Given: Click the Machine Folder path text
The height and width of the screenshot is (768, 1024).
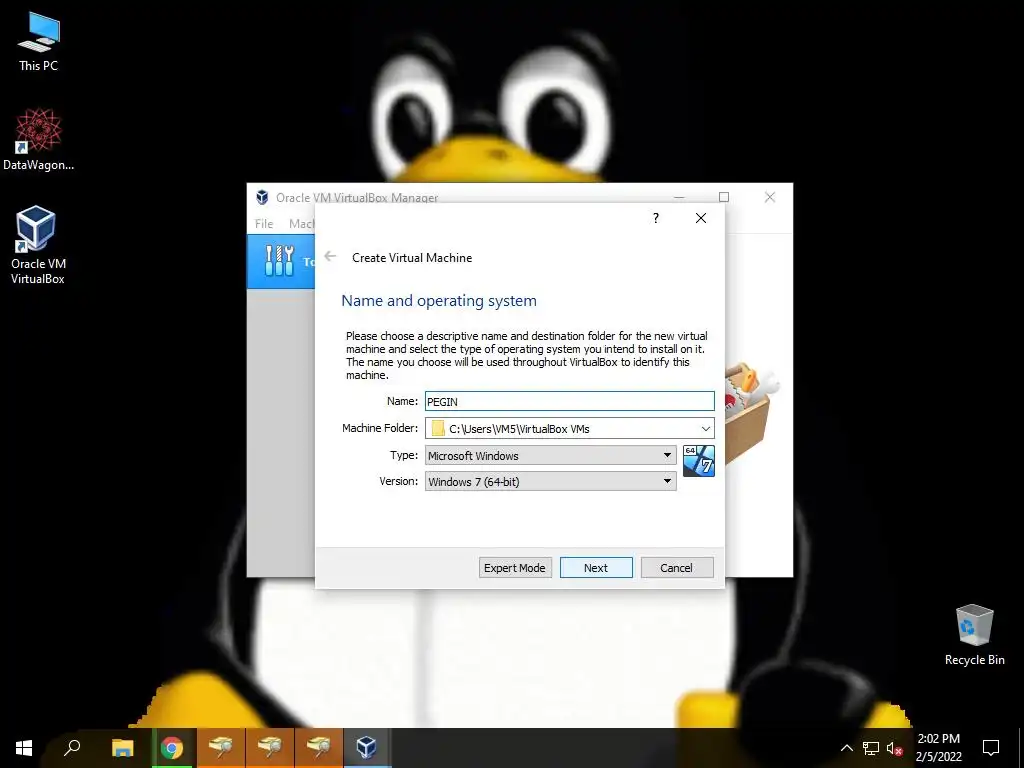Looking at the screenshot, I should pos(519,429).
